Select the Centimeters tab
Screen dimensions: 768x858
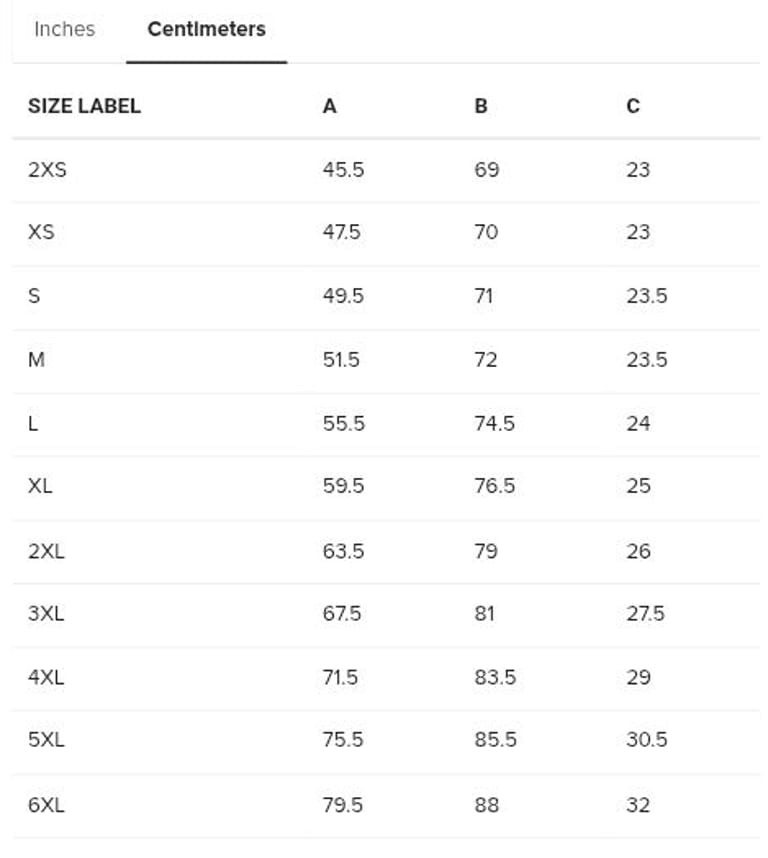point(206,29)
